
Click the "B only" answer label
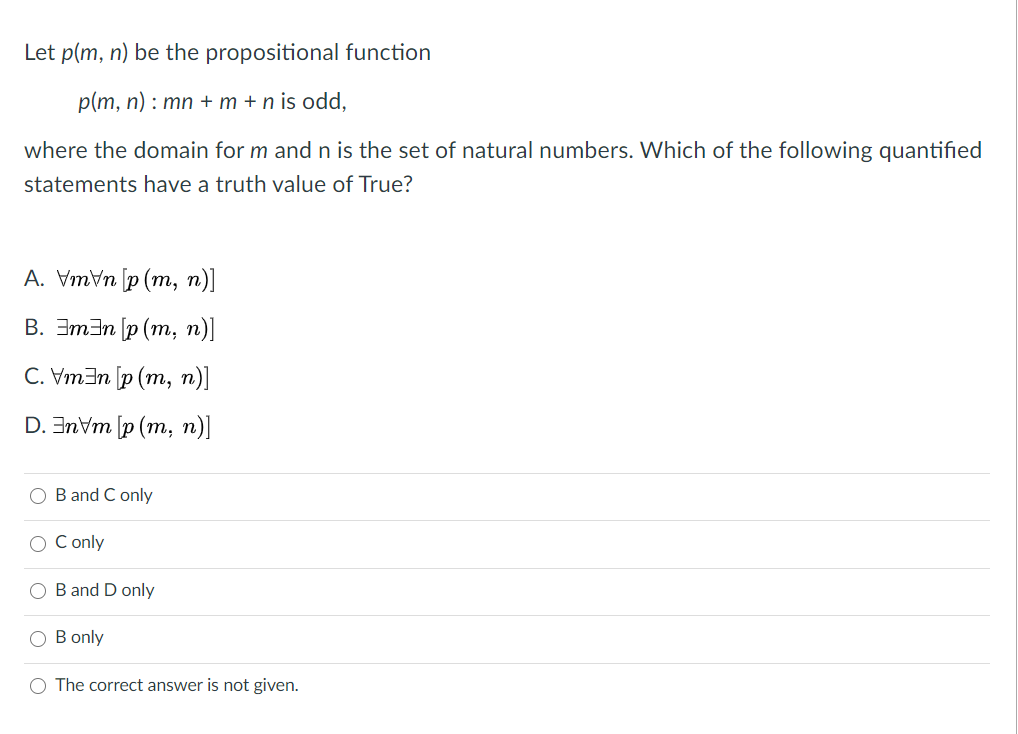(x=80, y=638)
